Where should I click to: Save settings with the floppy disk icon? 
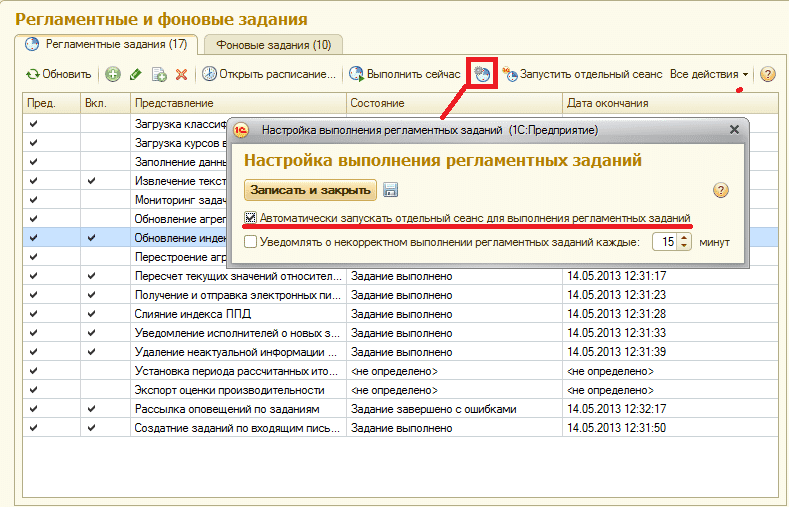click(390, 190)
